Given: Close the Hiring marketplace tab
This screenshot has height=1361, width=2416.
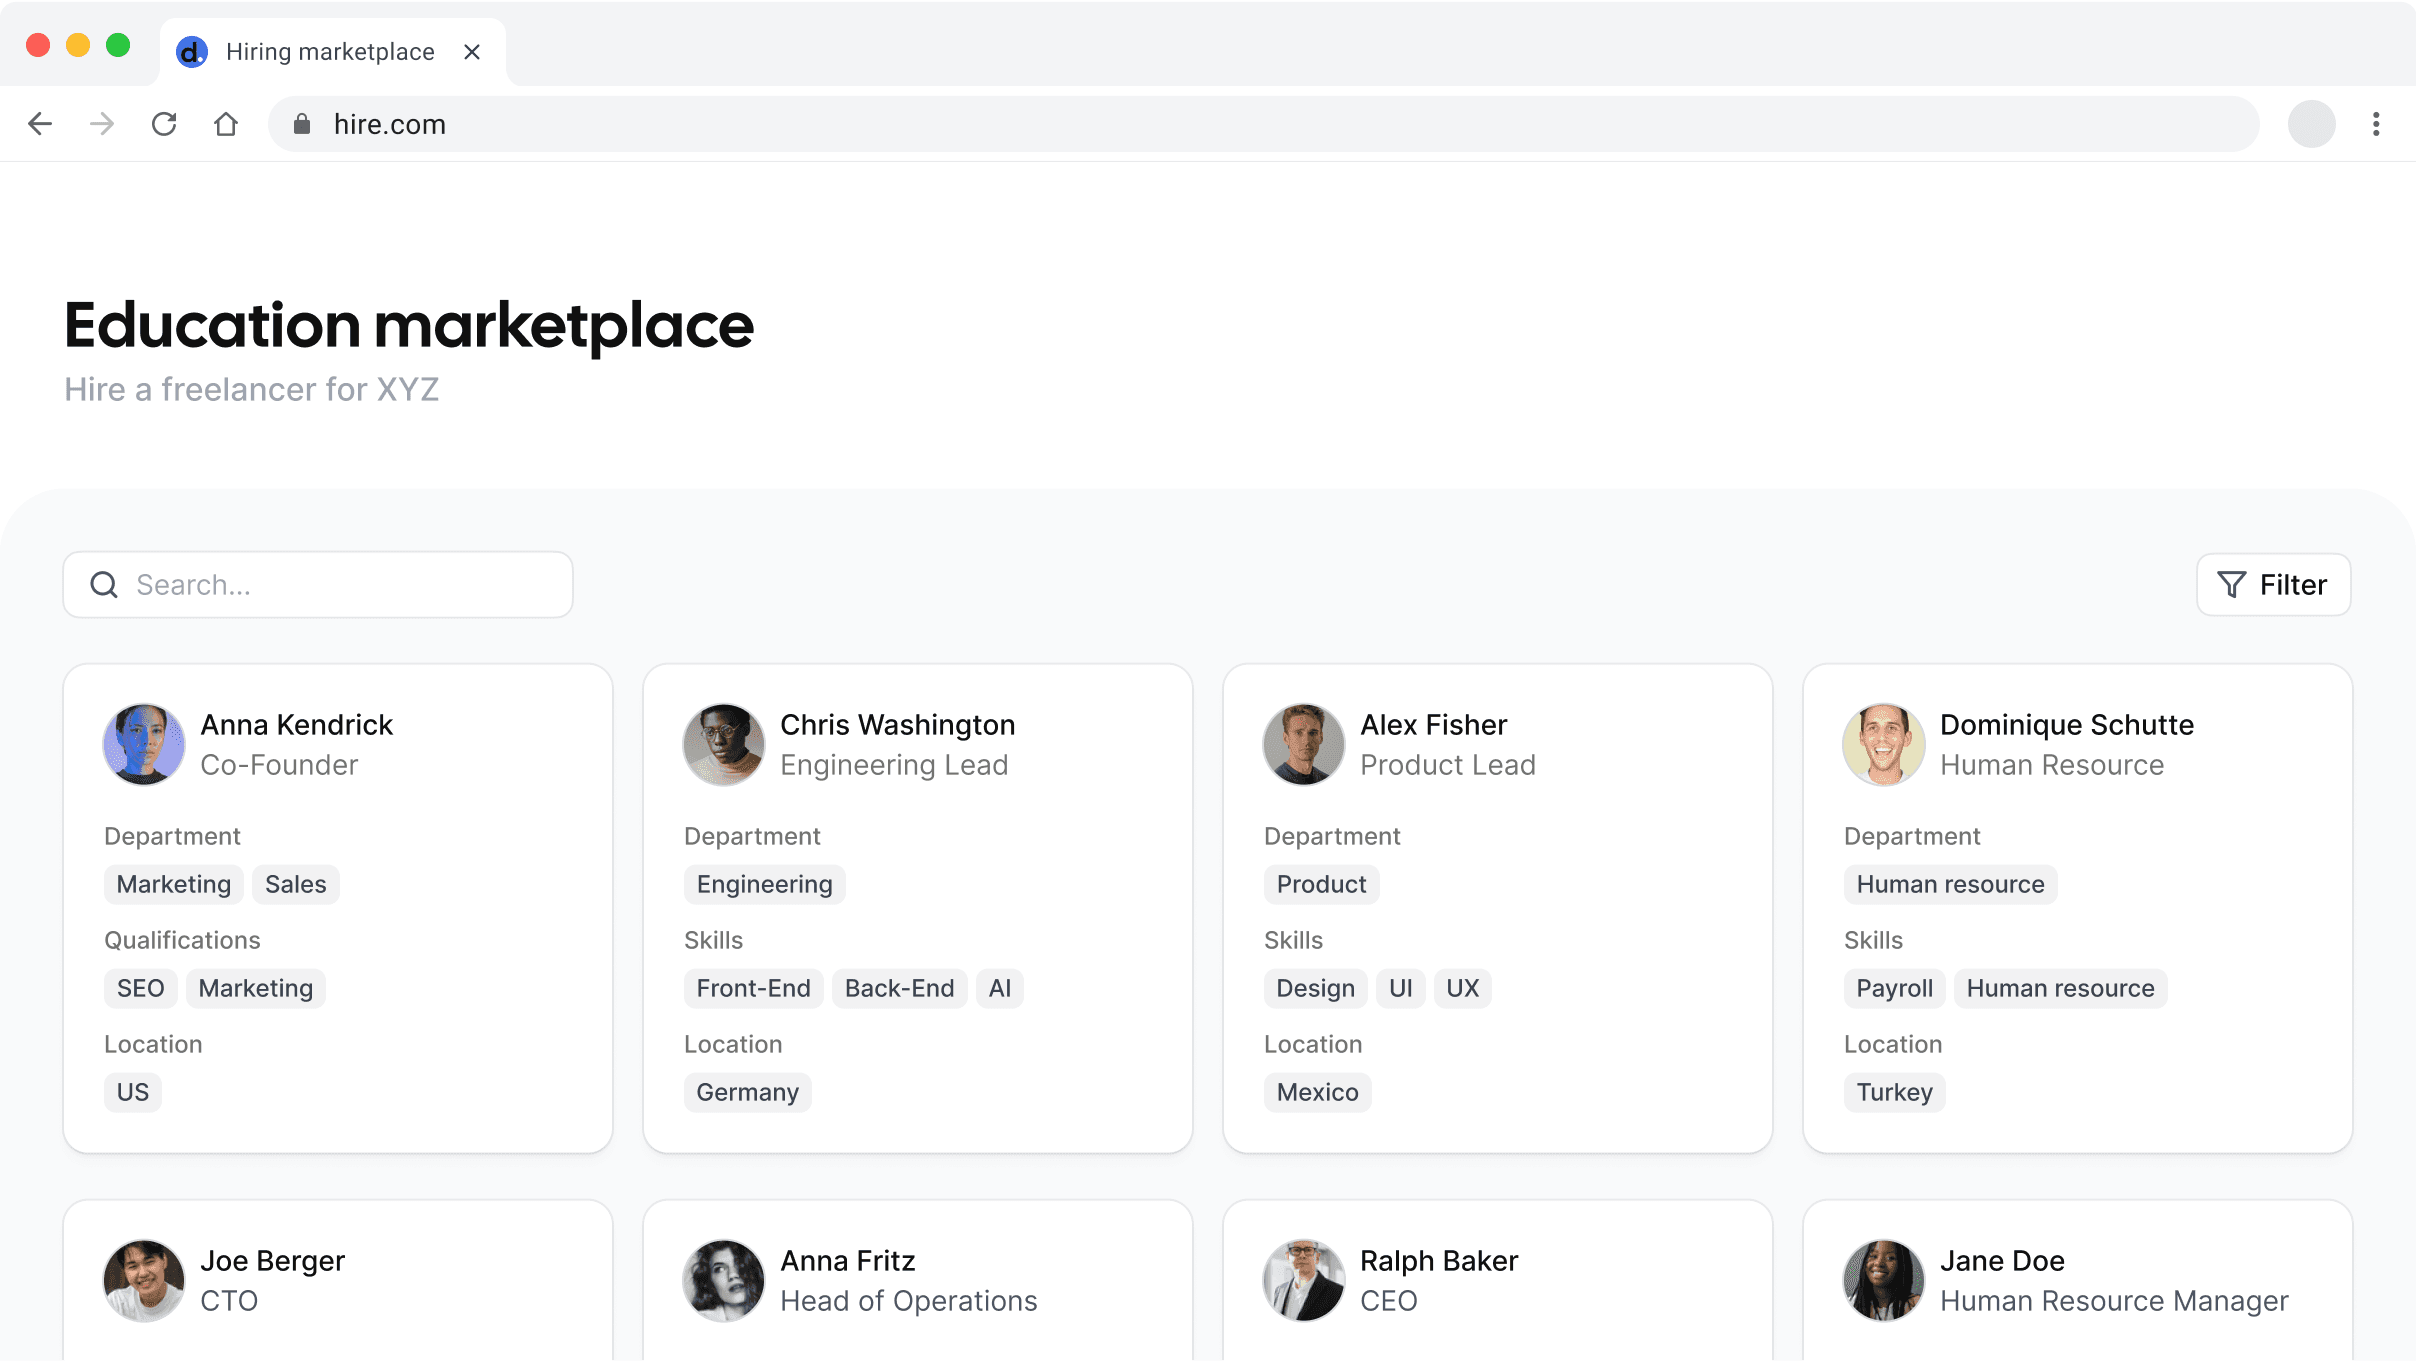Looking at the screenshot, I should pos(472,52).
